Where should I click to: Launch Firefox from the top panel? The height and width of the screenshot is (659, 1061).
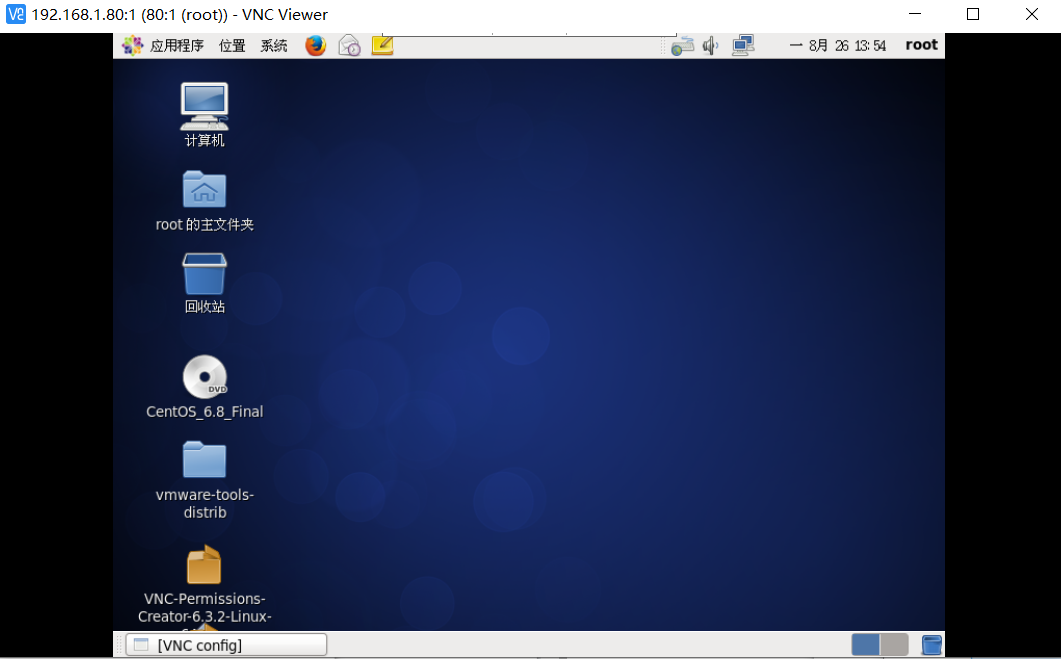tap(315, 45)
